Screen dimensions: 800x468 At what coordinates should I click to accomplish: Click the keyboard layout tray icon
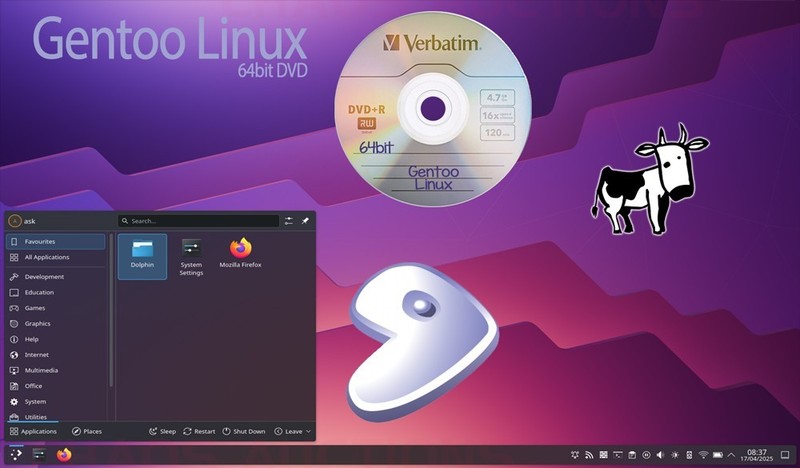click(x=604, y=455)
